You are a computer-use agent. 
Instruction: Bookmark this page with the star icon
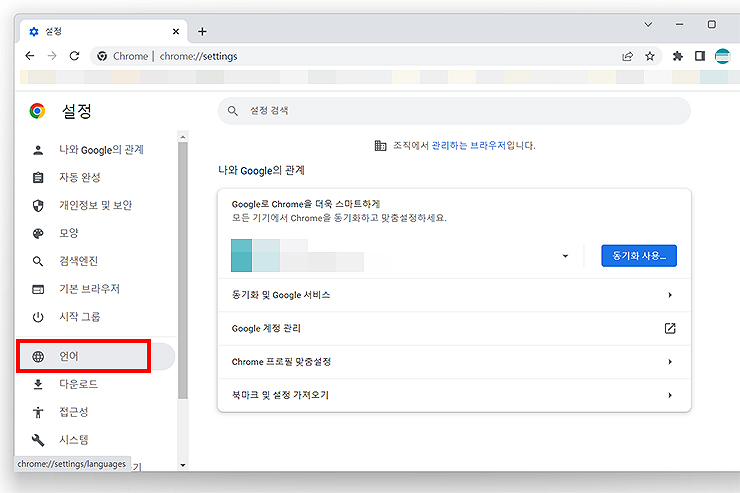(650, 56)
